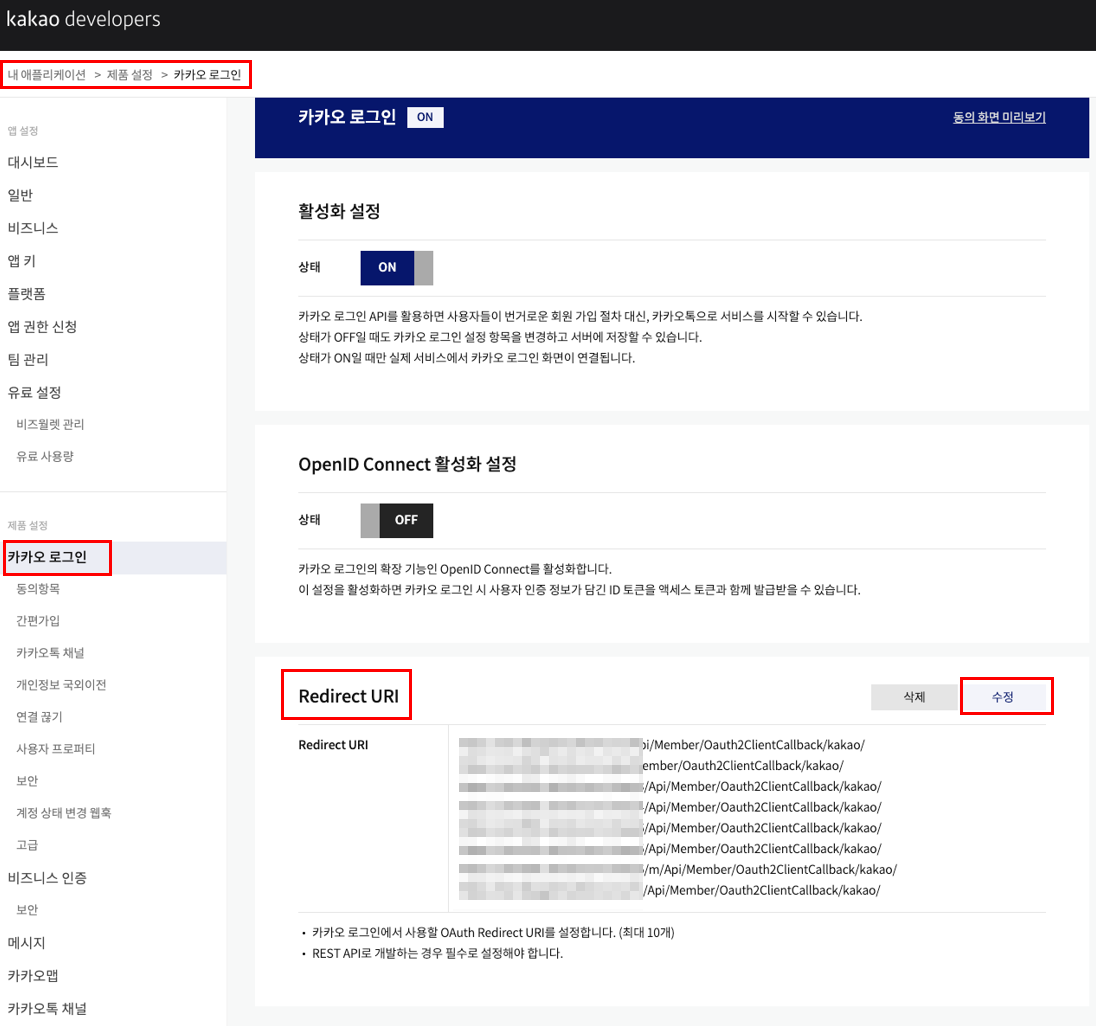Viewport: 1096px width, 1026px height.
Task: Select 고급 sub-menu
Action: (27, 845)
